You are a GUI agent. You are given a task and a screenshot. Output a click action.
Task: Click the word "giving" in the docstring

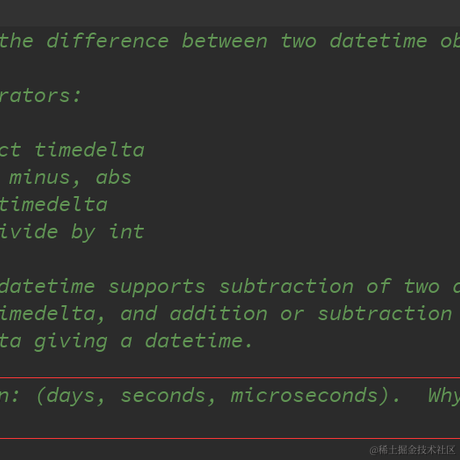click(71, 342)
